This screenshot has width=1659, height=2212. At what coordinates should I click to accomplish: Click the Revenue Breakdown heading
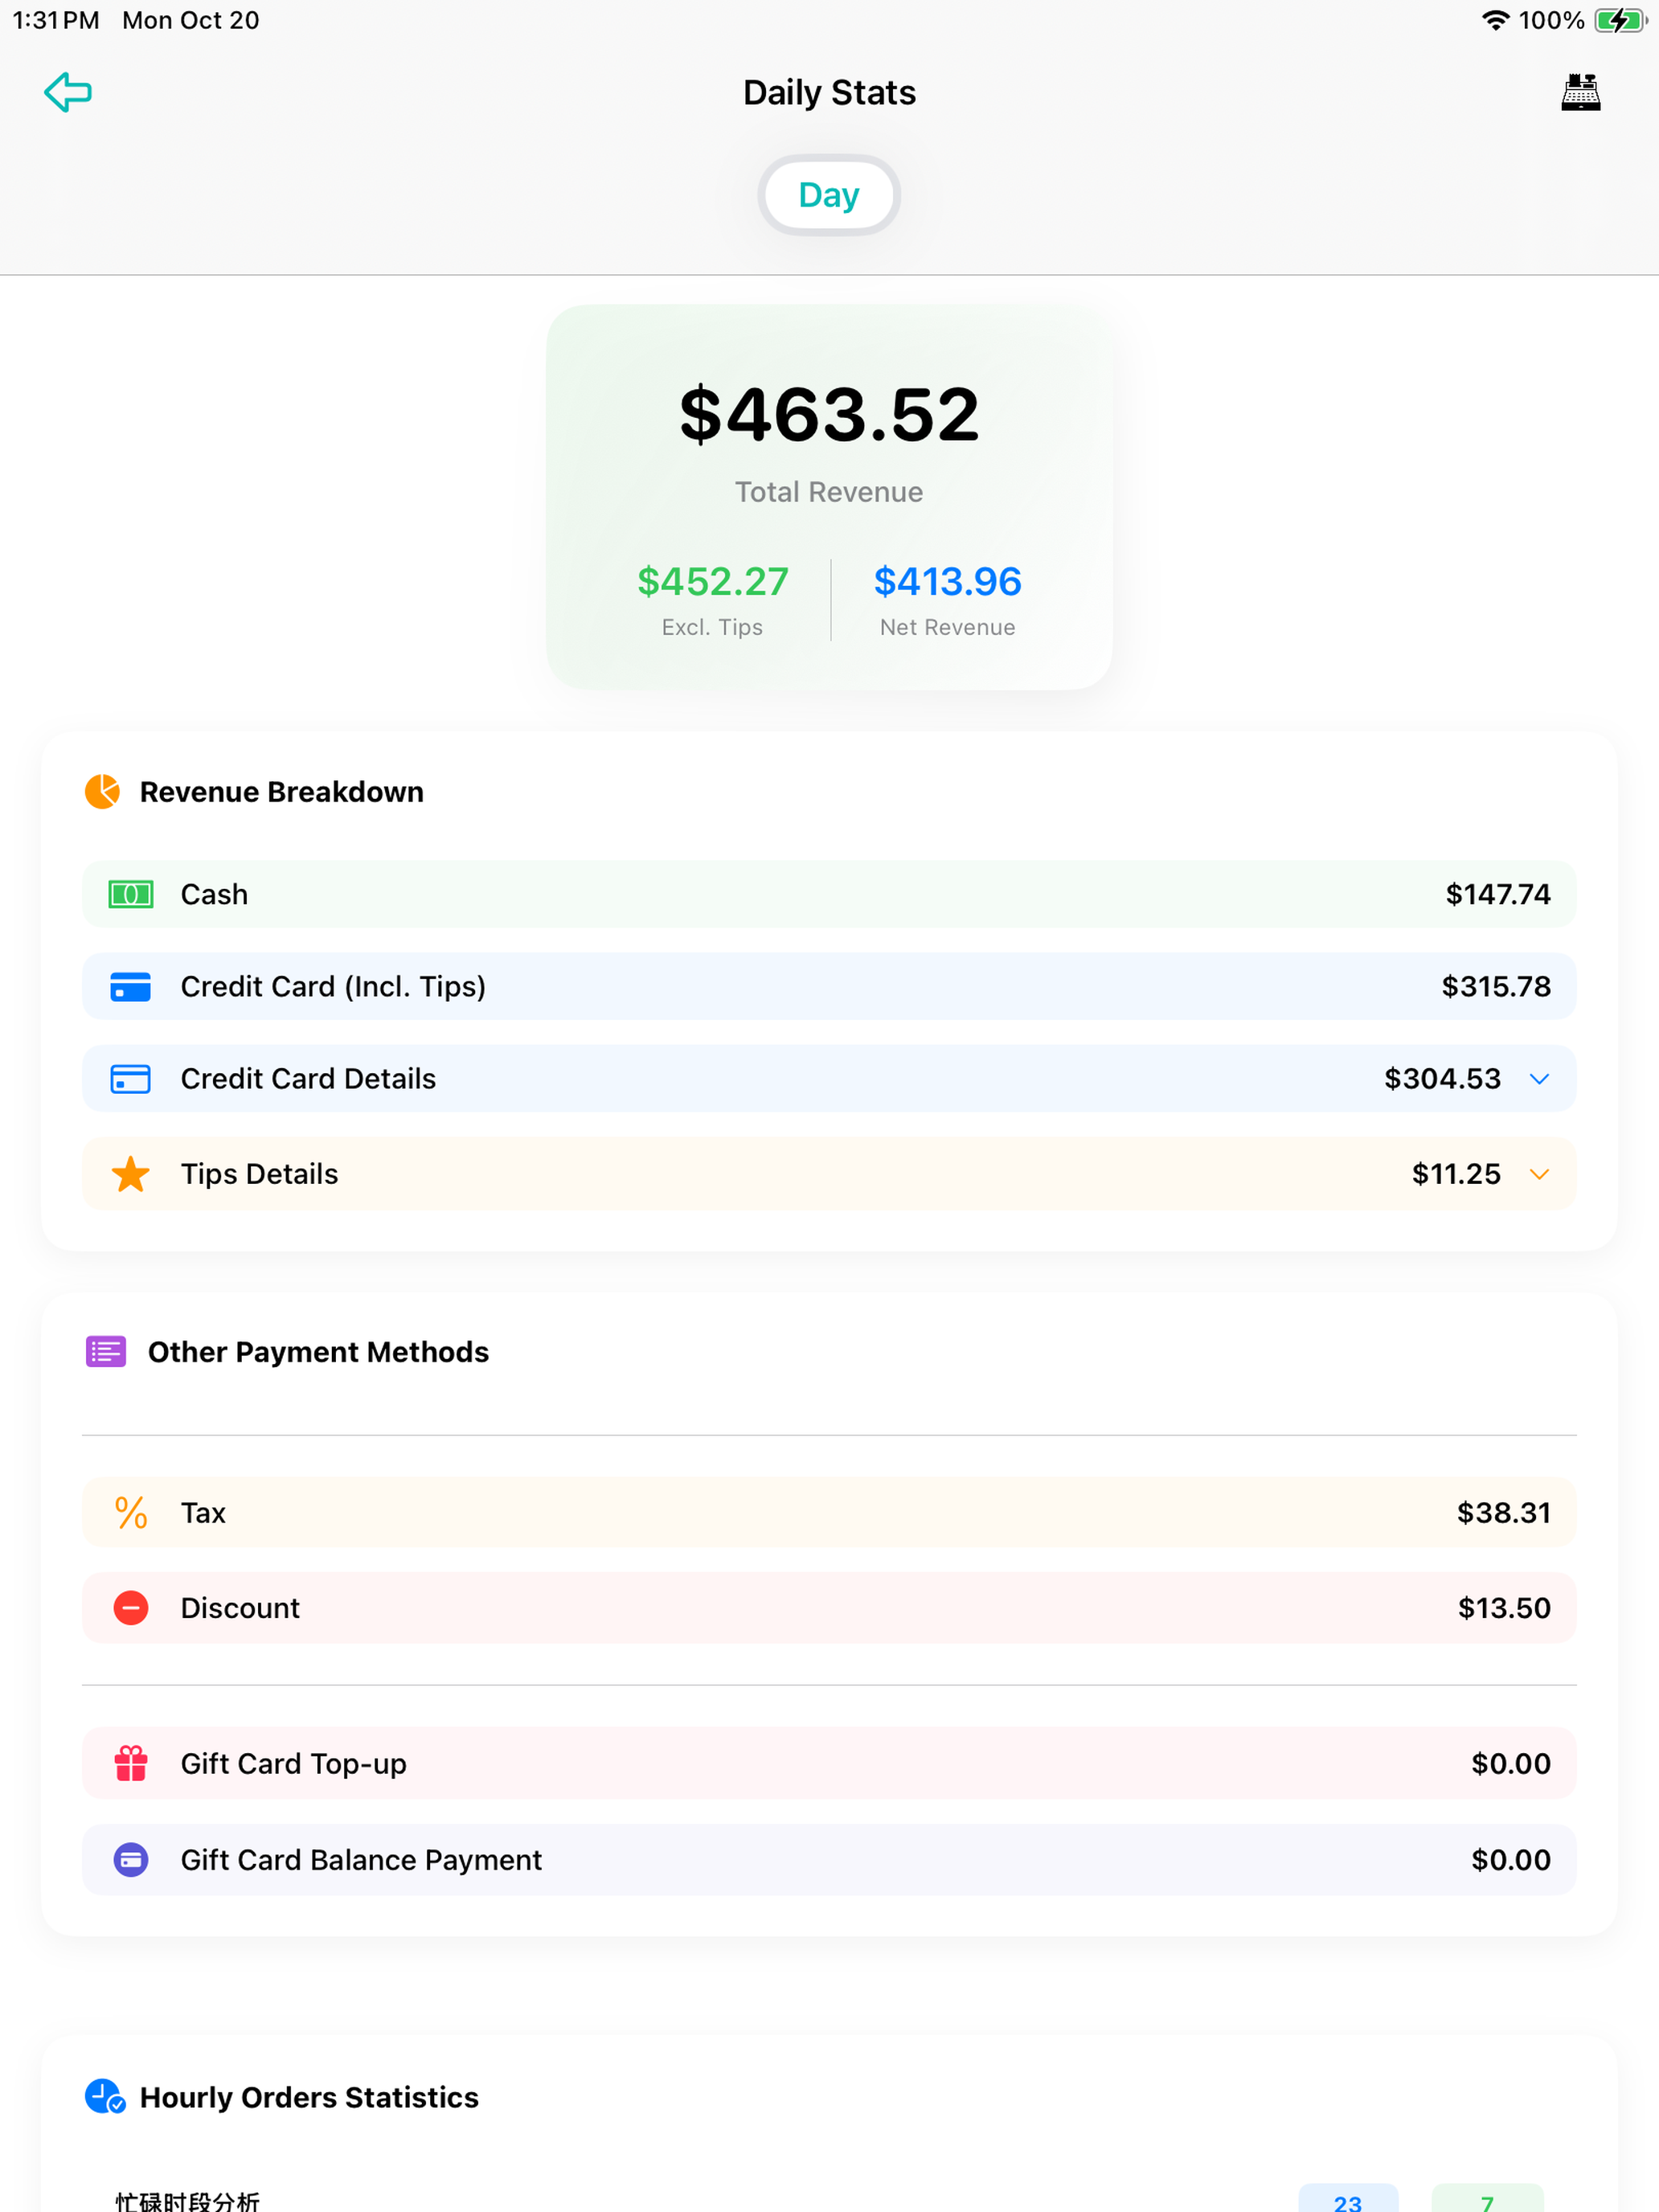tap(281, 791)
